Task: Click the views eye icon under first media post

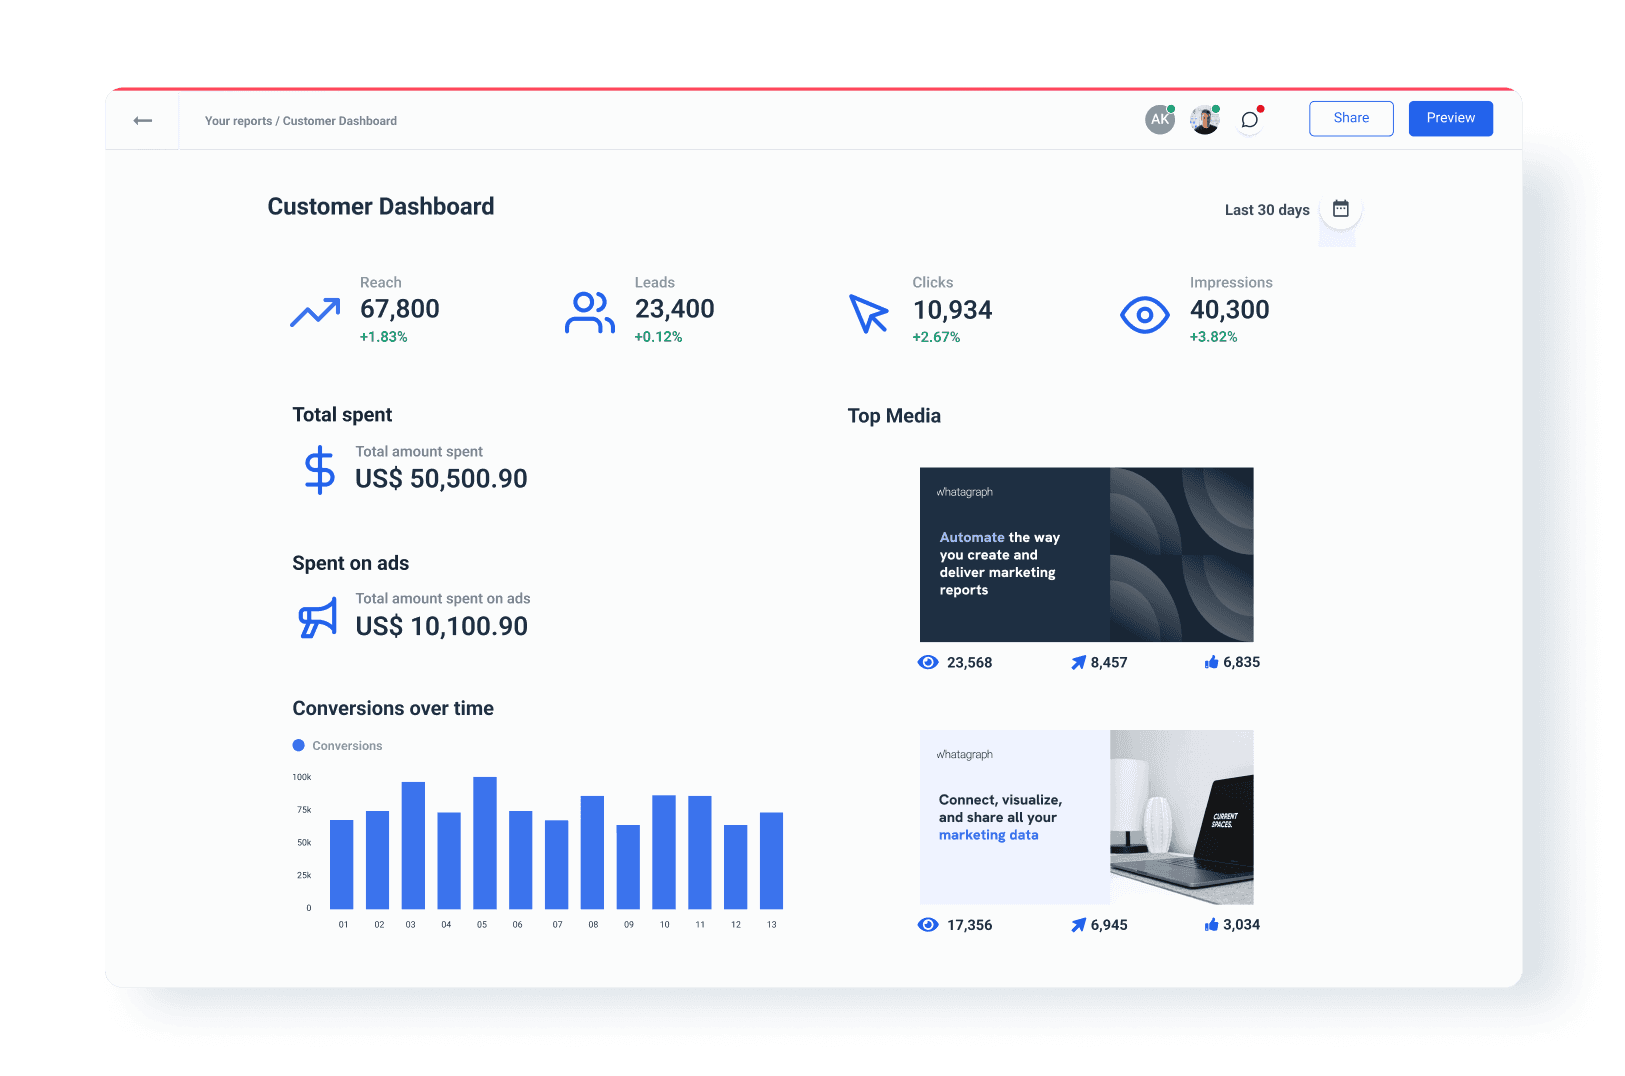Action: click(928, 661)
